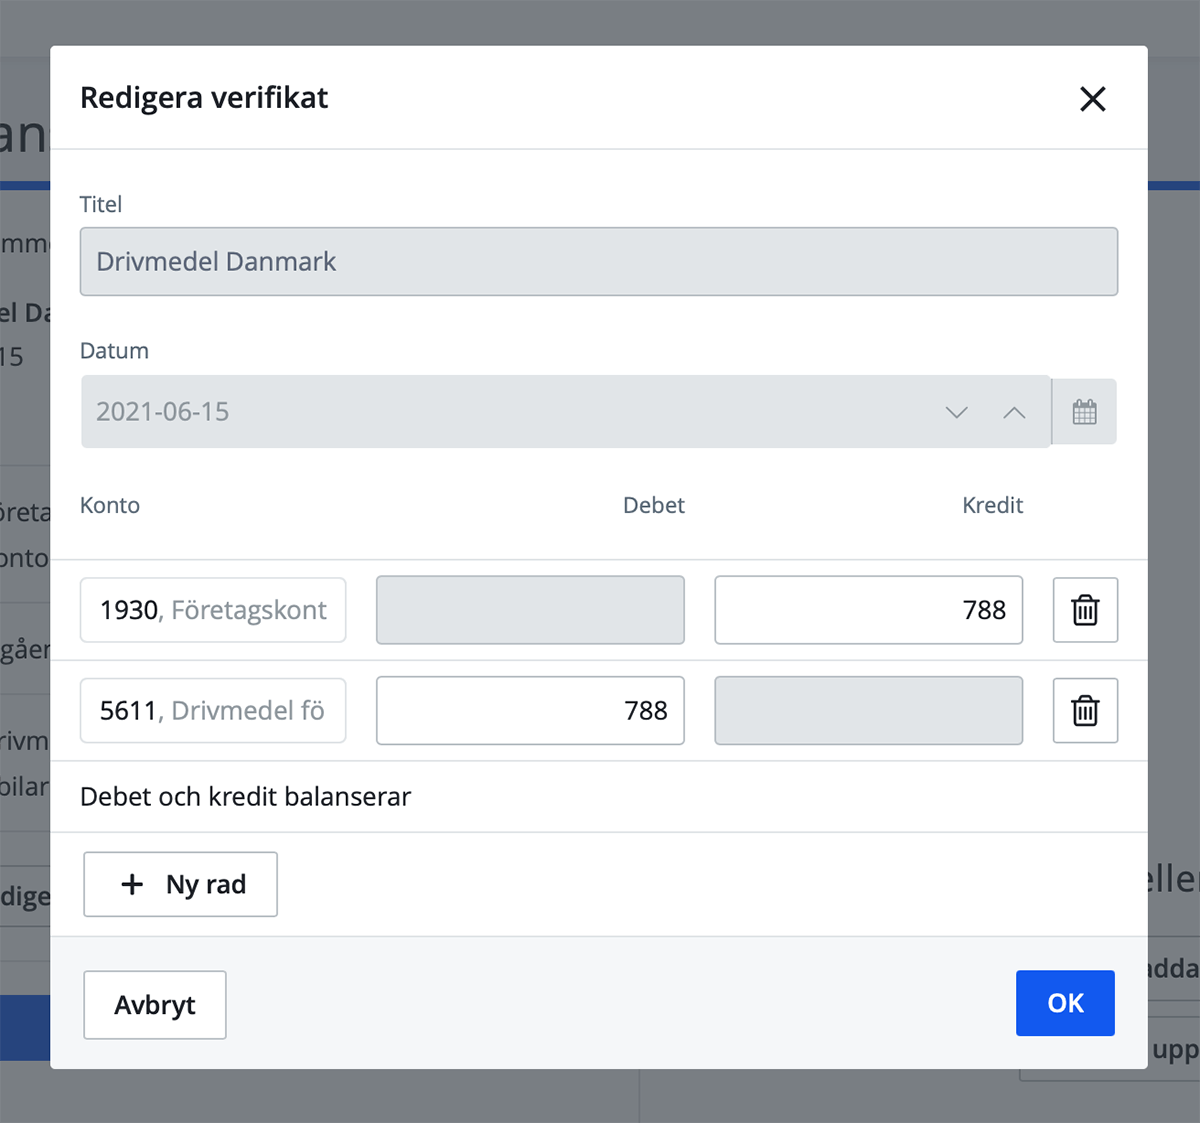Open the calendar date picker

1084,412
